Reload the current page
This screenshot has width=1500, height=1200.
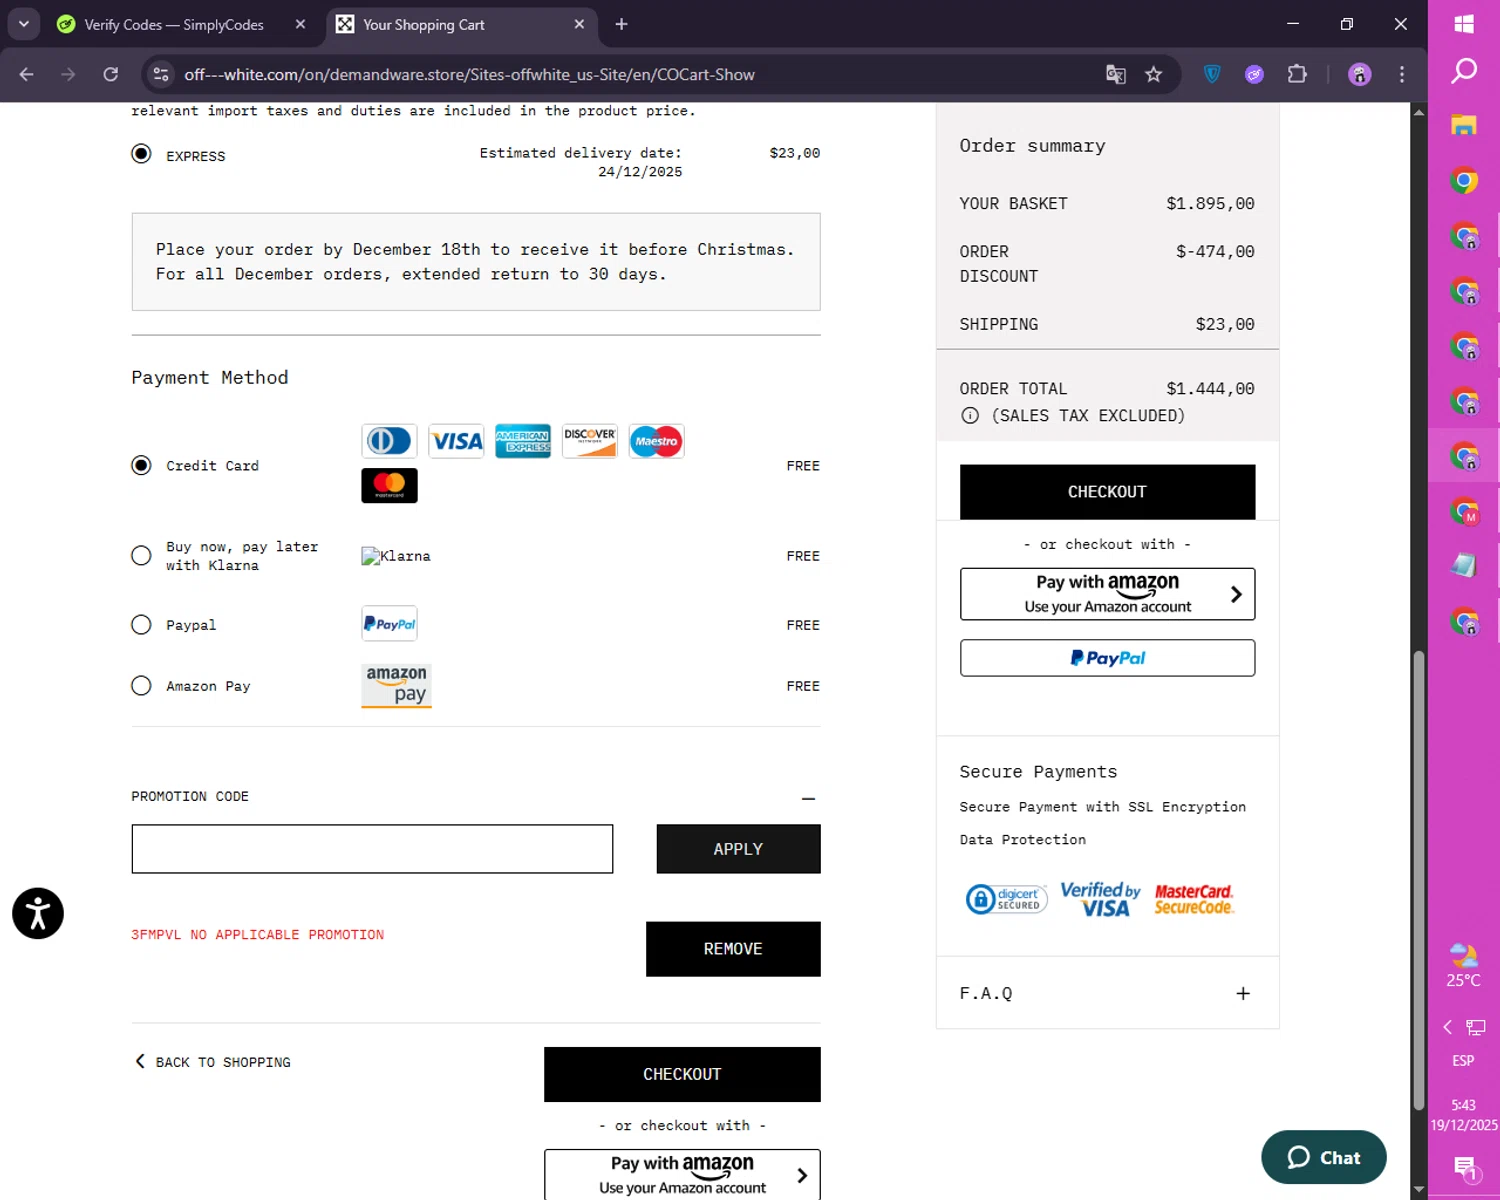click(x=111, y=74)
